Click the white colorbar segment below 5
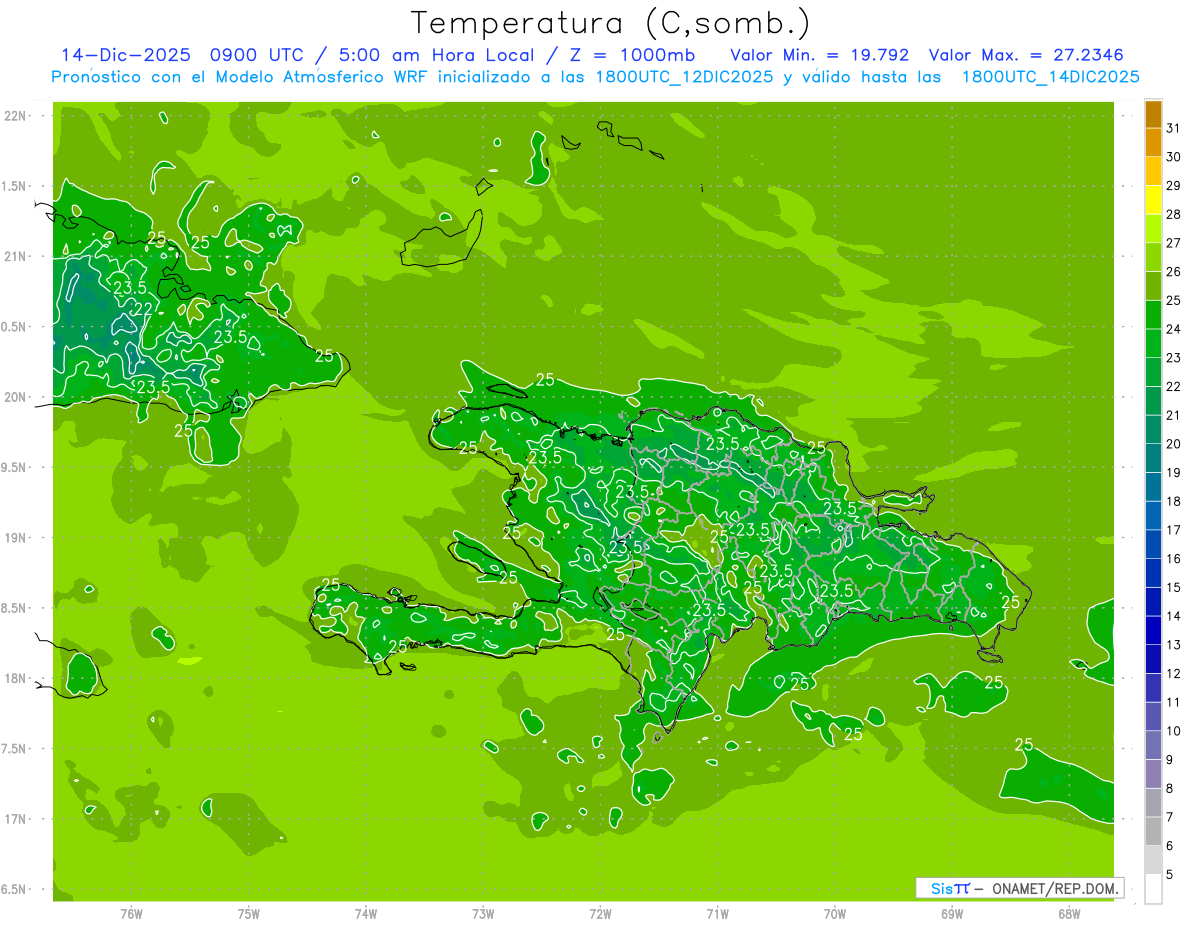This screenshot has width=1200, height=927. [1153, 888]
